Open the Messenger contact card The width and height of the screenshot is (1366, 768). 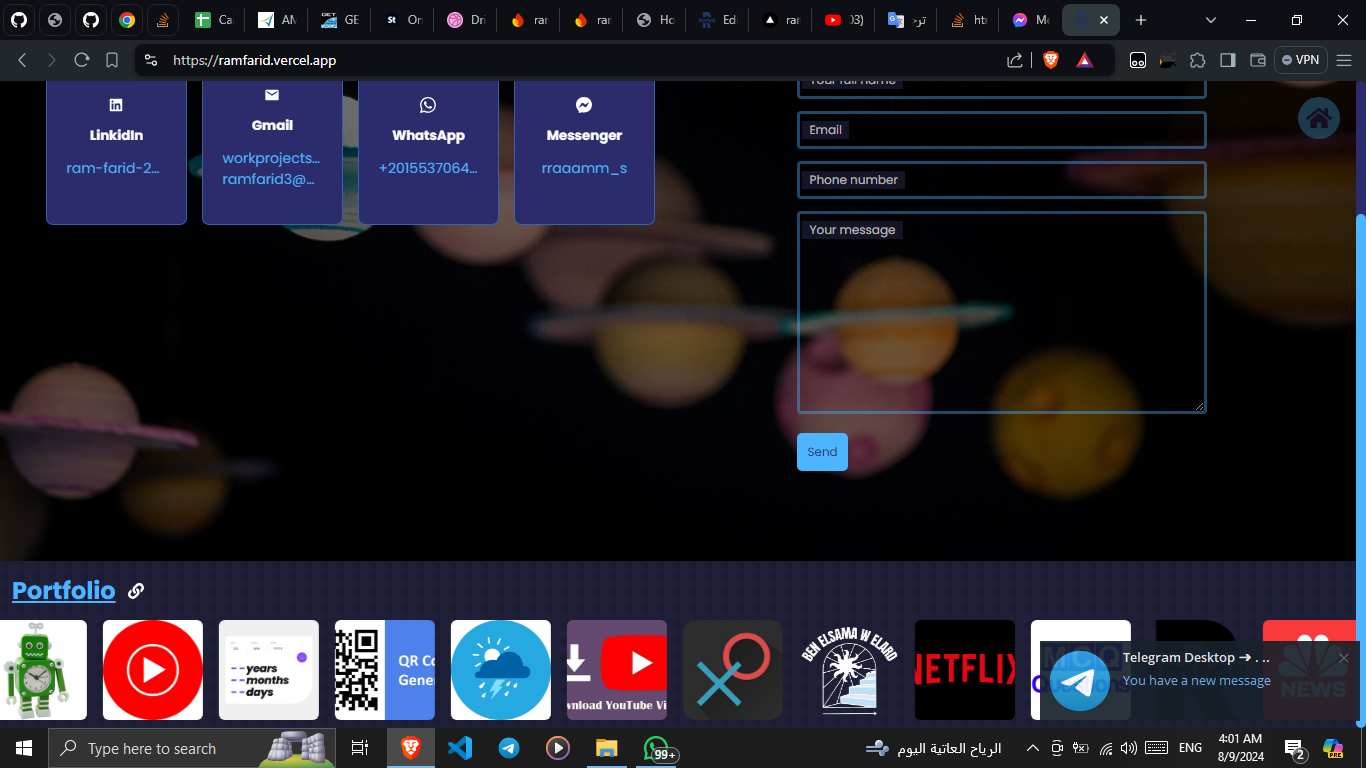coord(584,150)
